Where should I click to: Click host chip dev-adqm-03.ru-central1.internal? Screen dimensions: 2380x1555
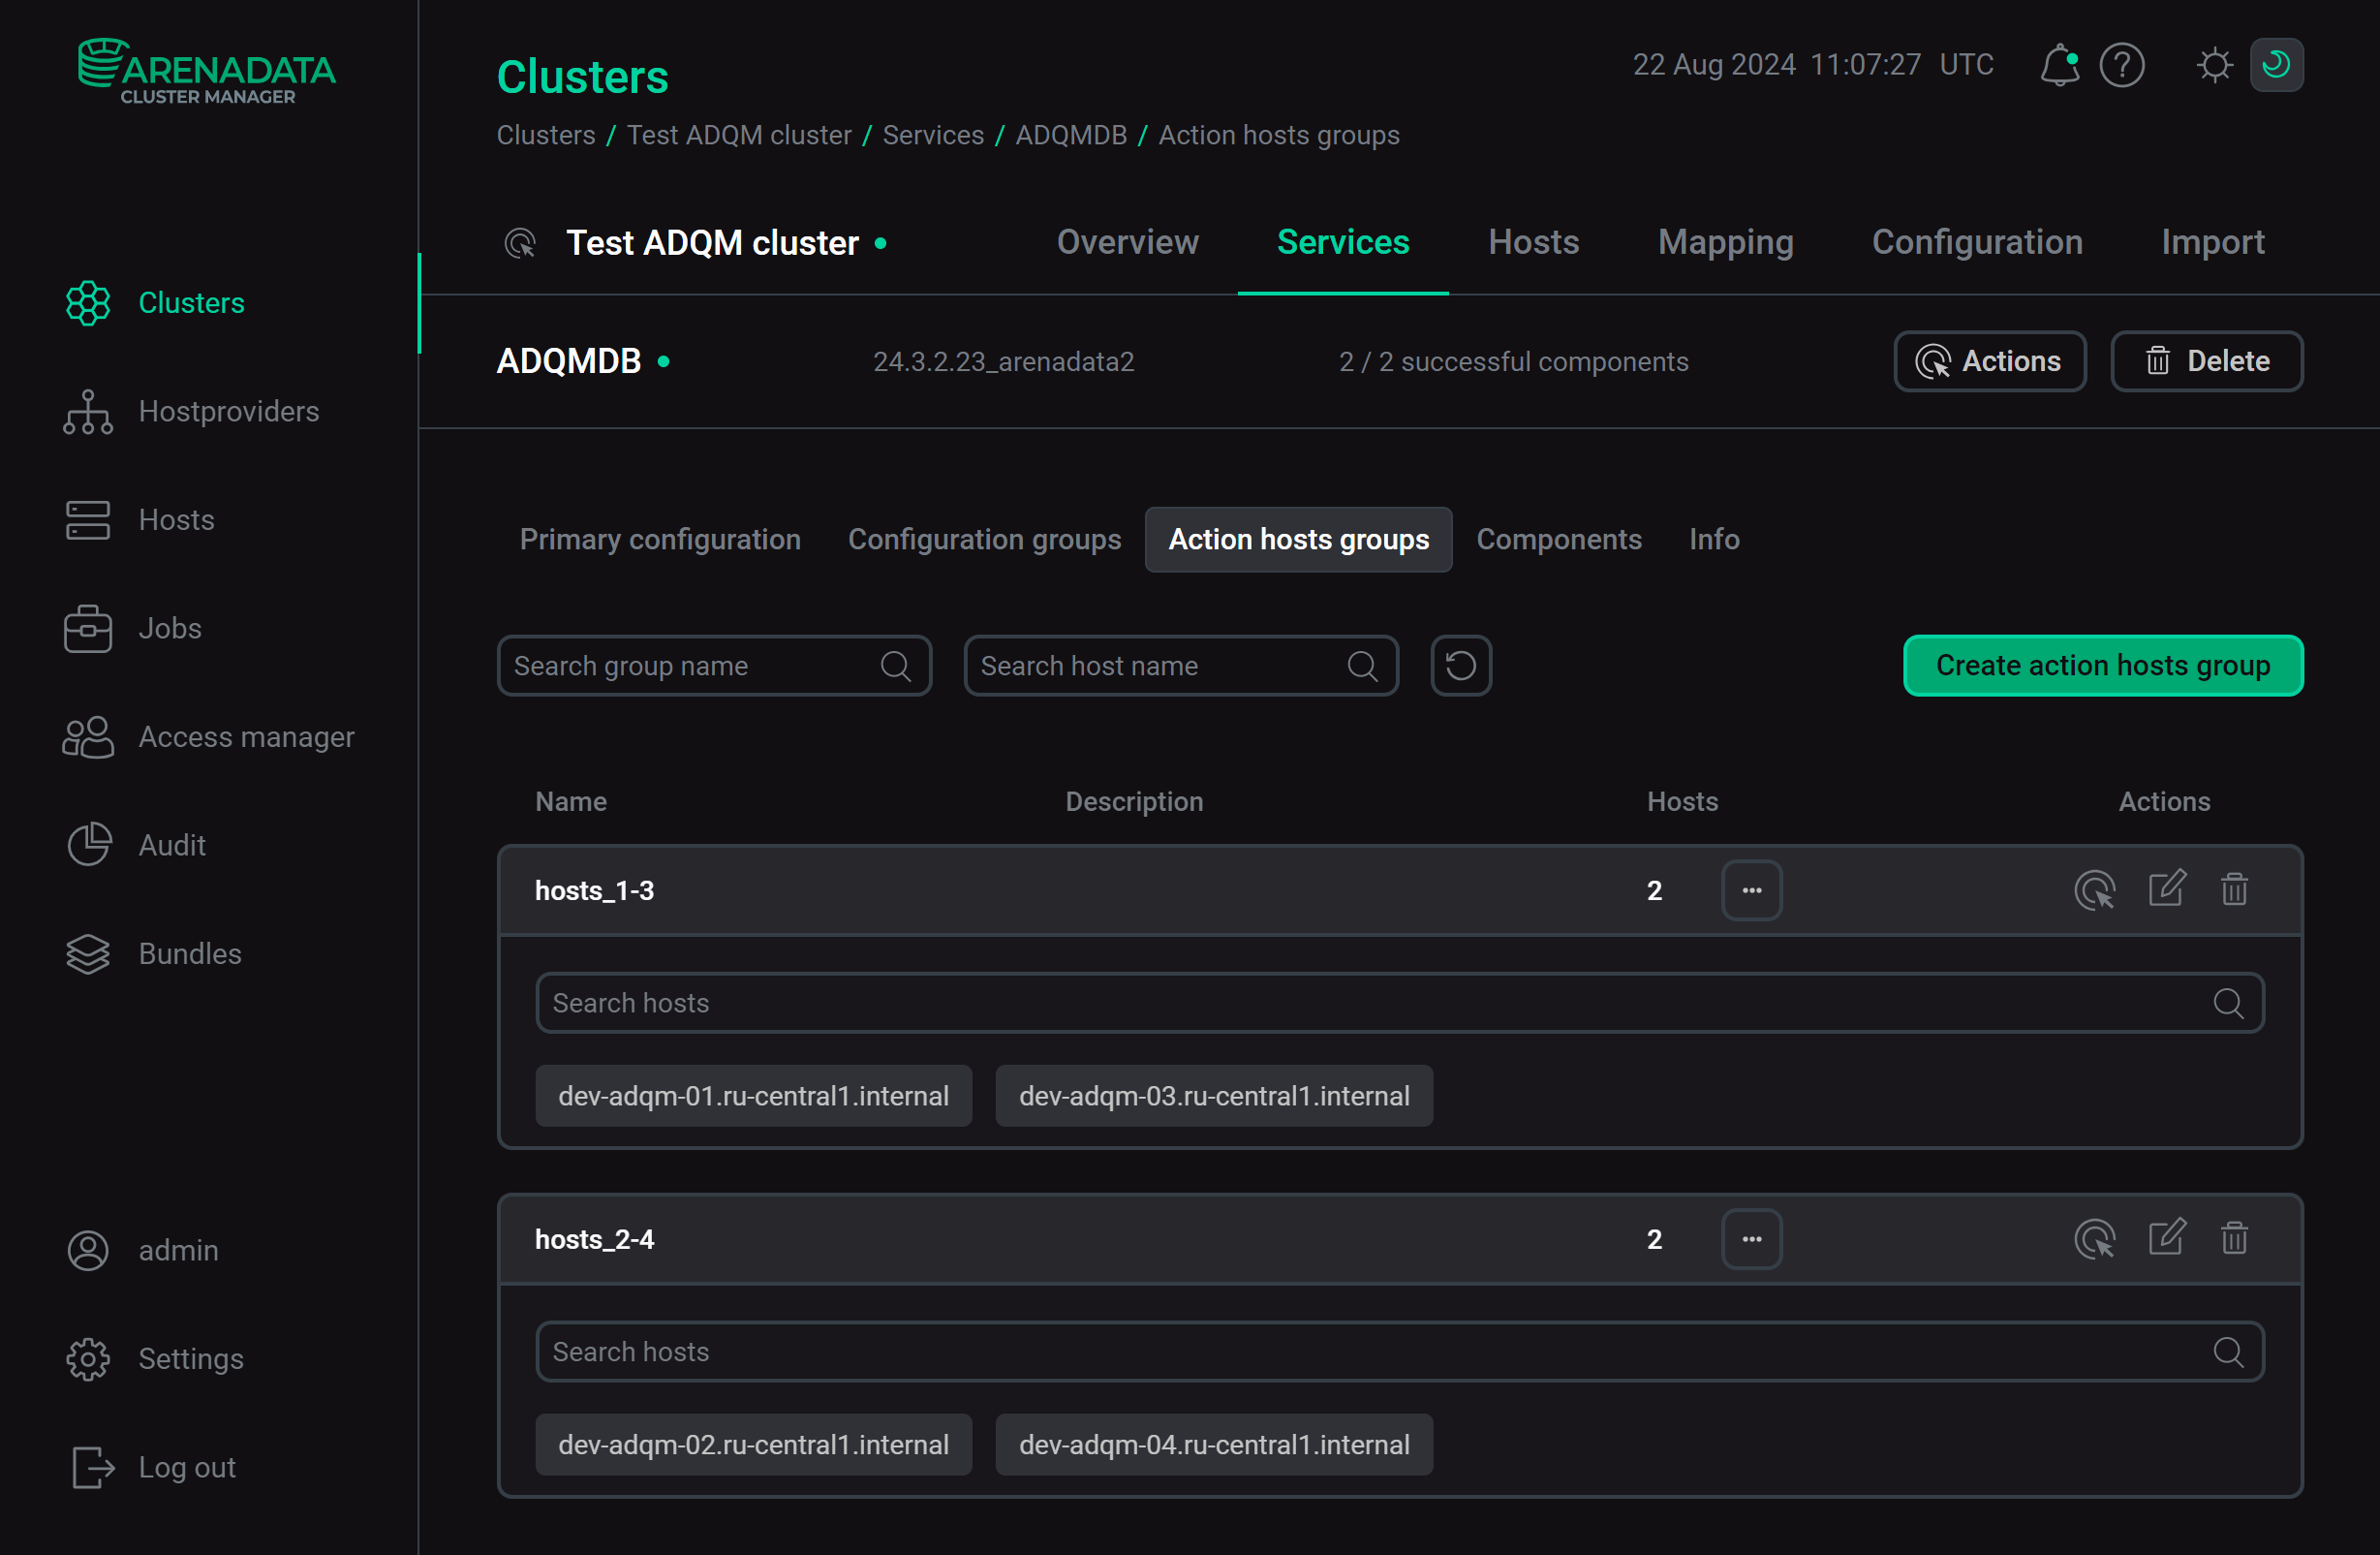[1214, 1096]
